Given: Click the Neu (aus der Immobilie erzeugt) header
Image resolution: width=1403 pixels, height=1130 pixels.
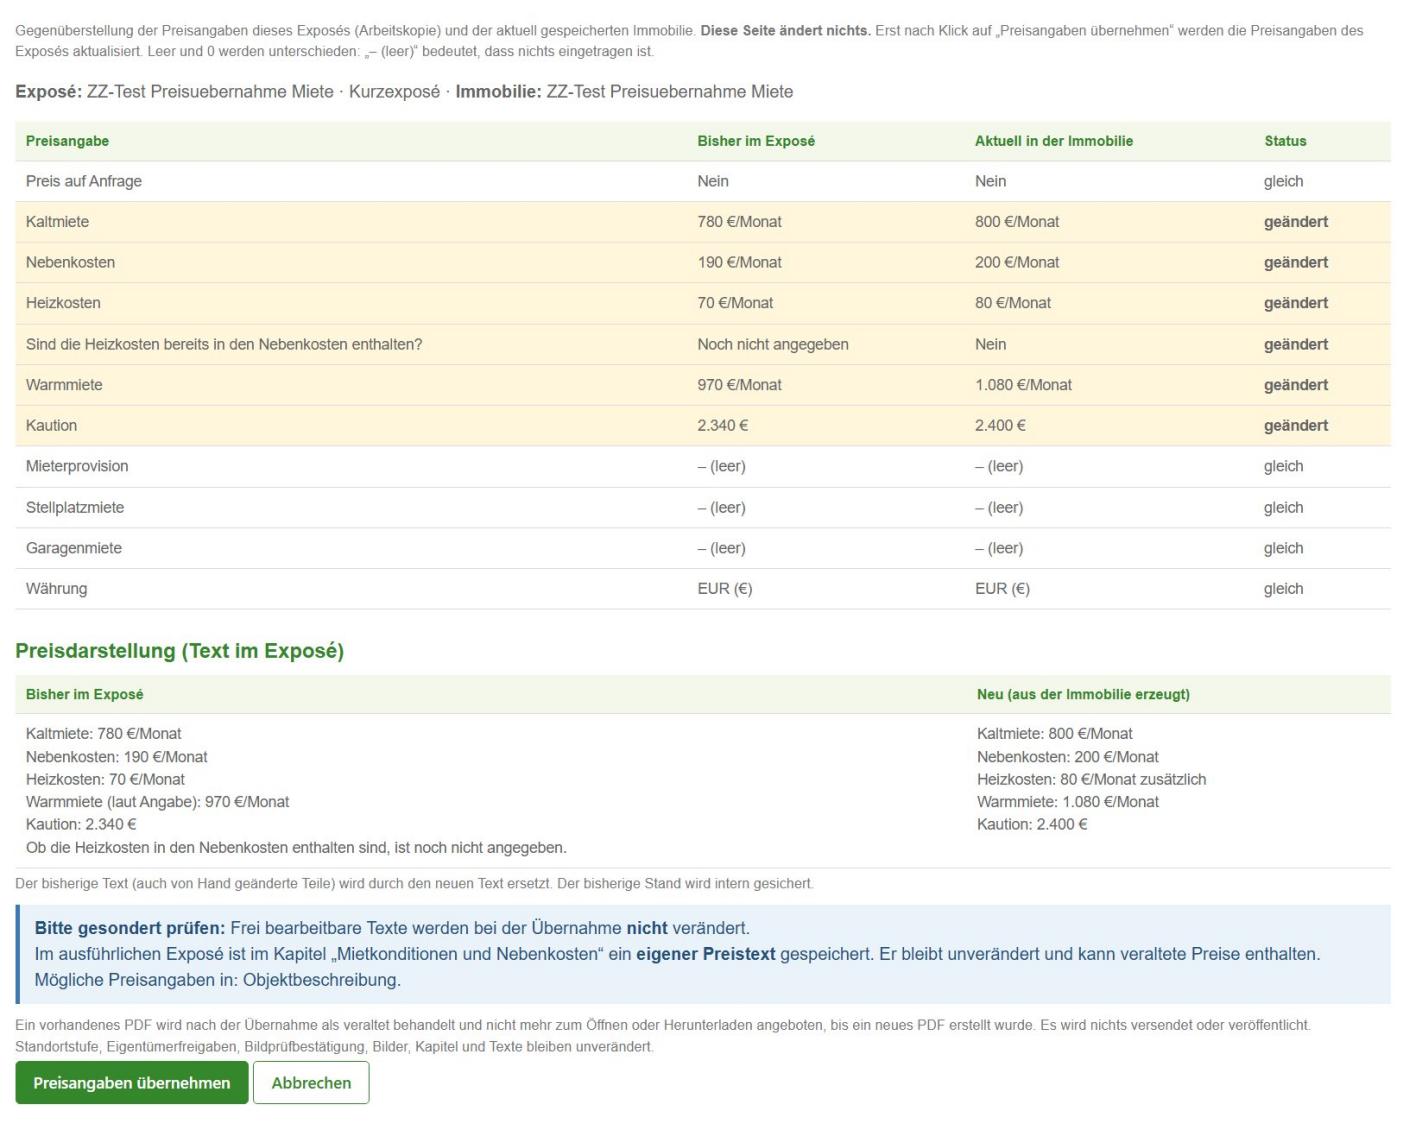Looking at the screenshot, I should point(1083,694).
